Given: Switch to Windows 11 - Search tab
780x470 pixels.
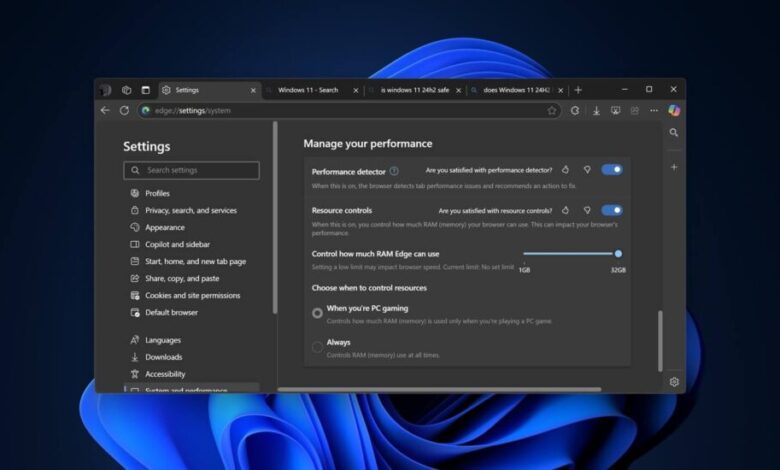Looking at the screenshot, I should click(x=308, y=90).
